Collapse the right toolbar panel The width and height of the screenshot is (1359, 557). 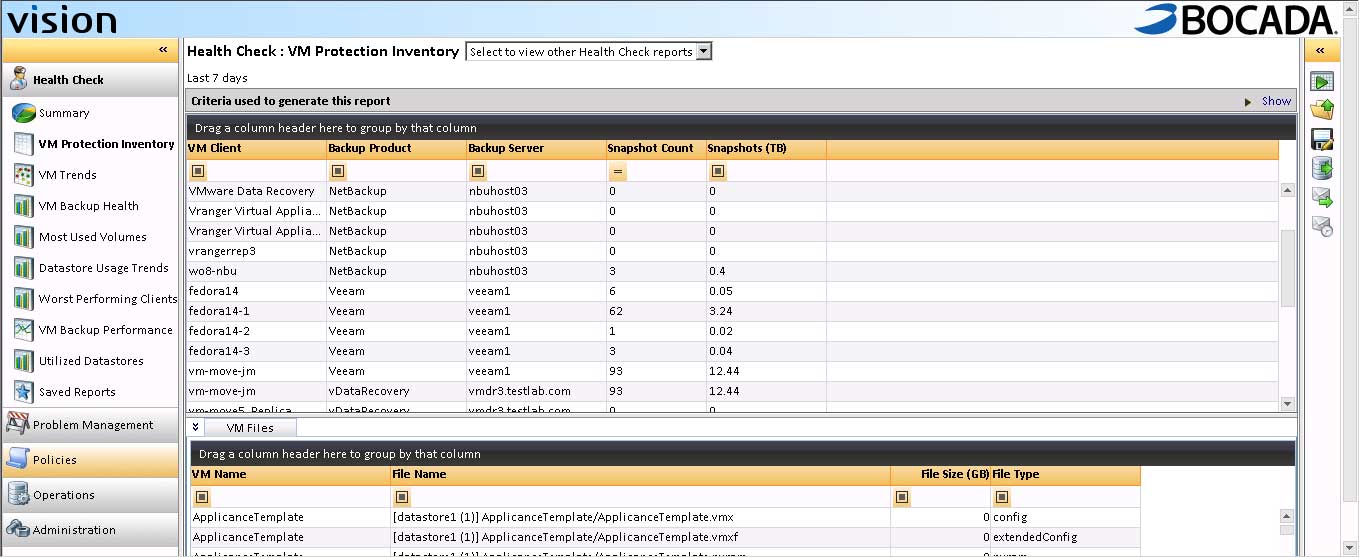1320,50
